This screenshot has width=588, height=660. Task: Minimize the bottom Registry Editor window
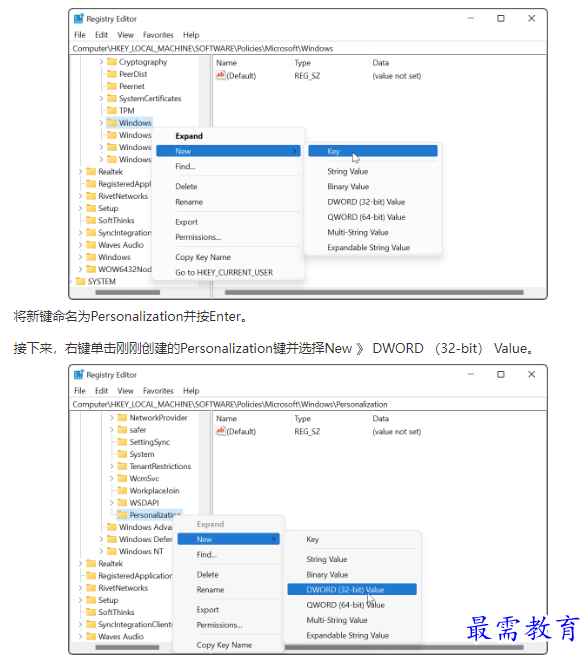(x=471, y=374)
